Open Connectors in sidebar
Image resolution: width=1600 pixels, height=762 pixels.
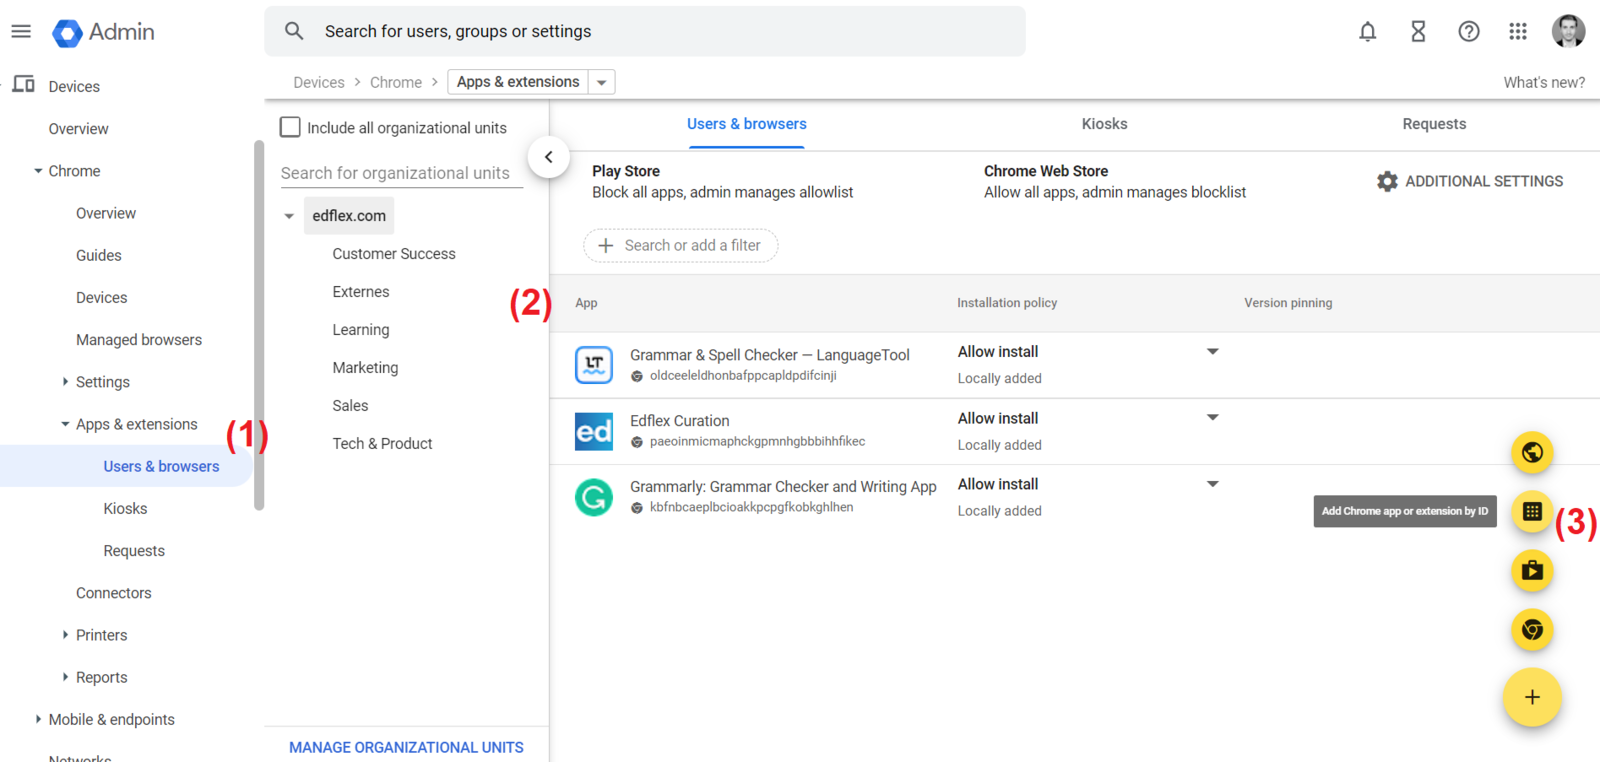coord(114,593)
